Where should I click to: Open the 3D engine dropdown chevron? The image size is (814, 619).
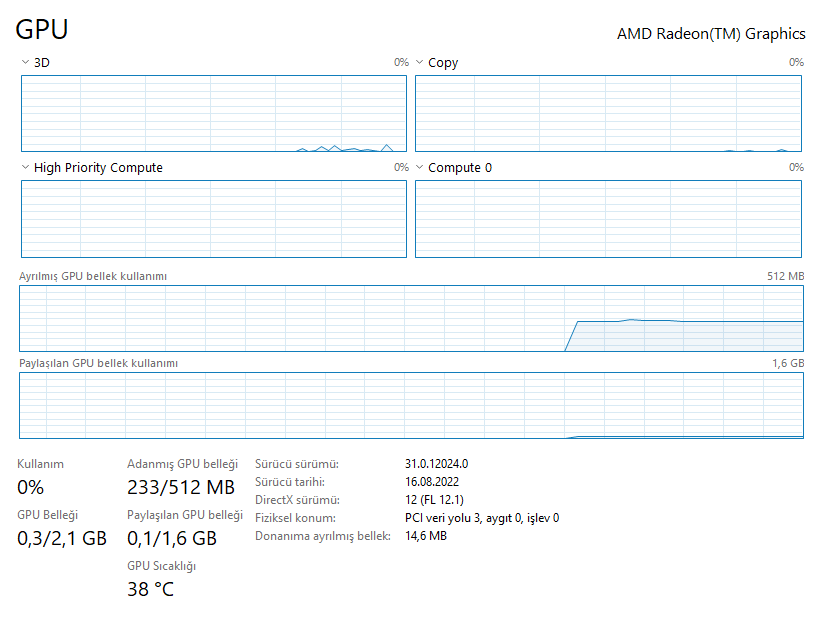[x=25, y=62]
